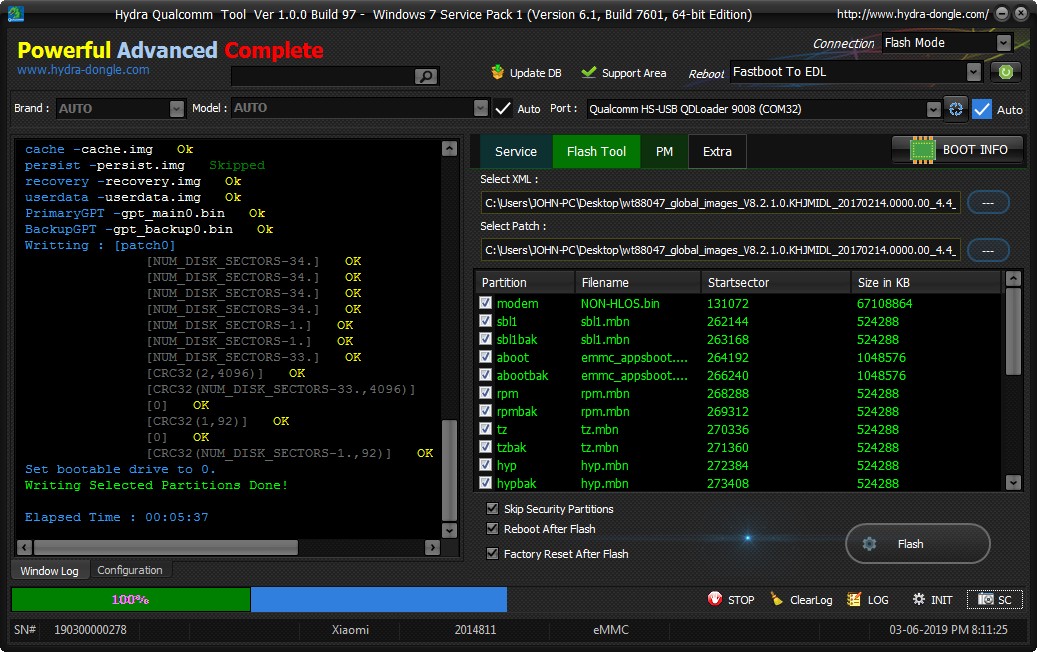Click the blue progress bar segment

379,599
